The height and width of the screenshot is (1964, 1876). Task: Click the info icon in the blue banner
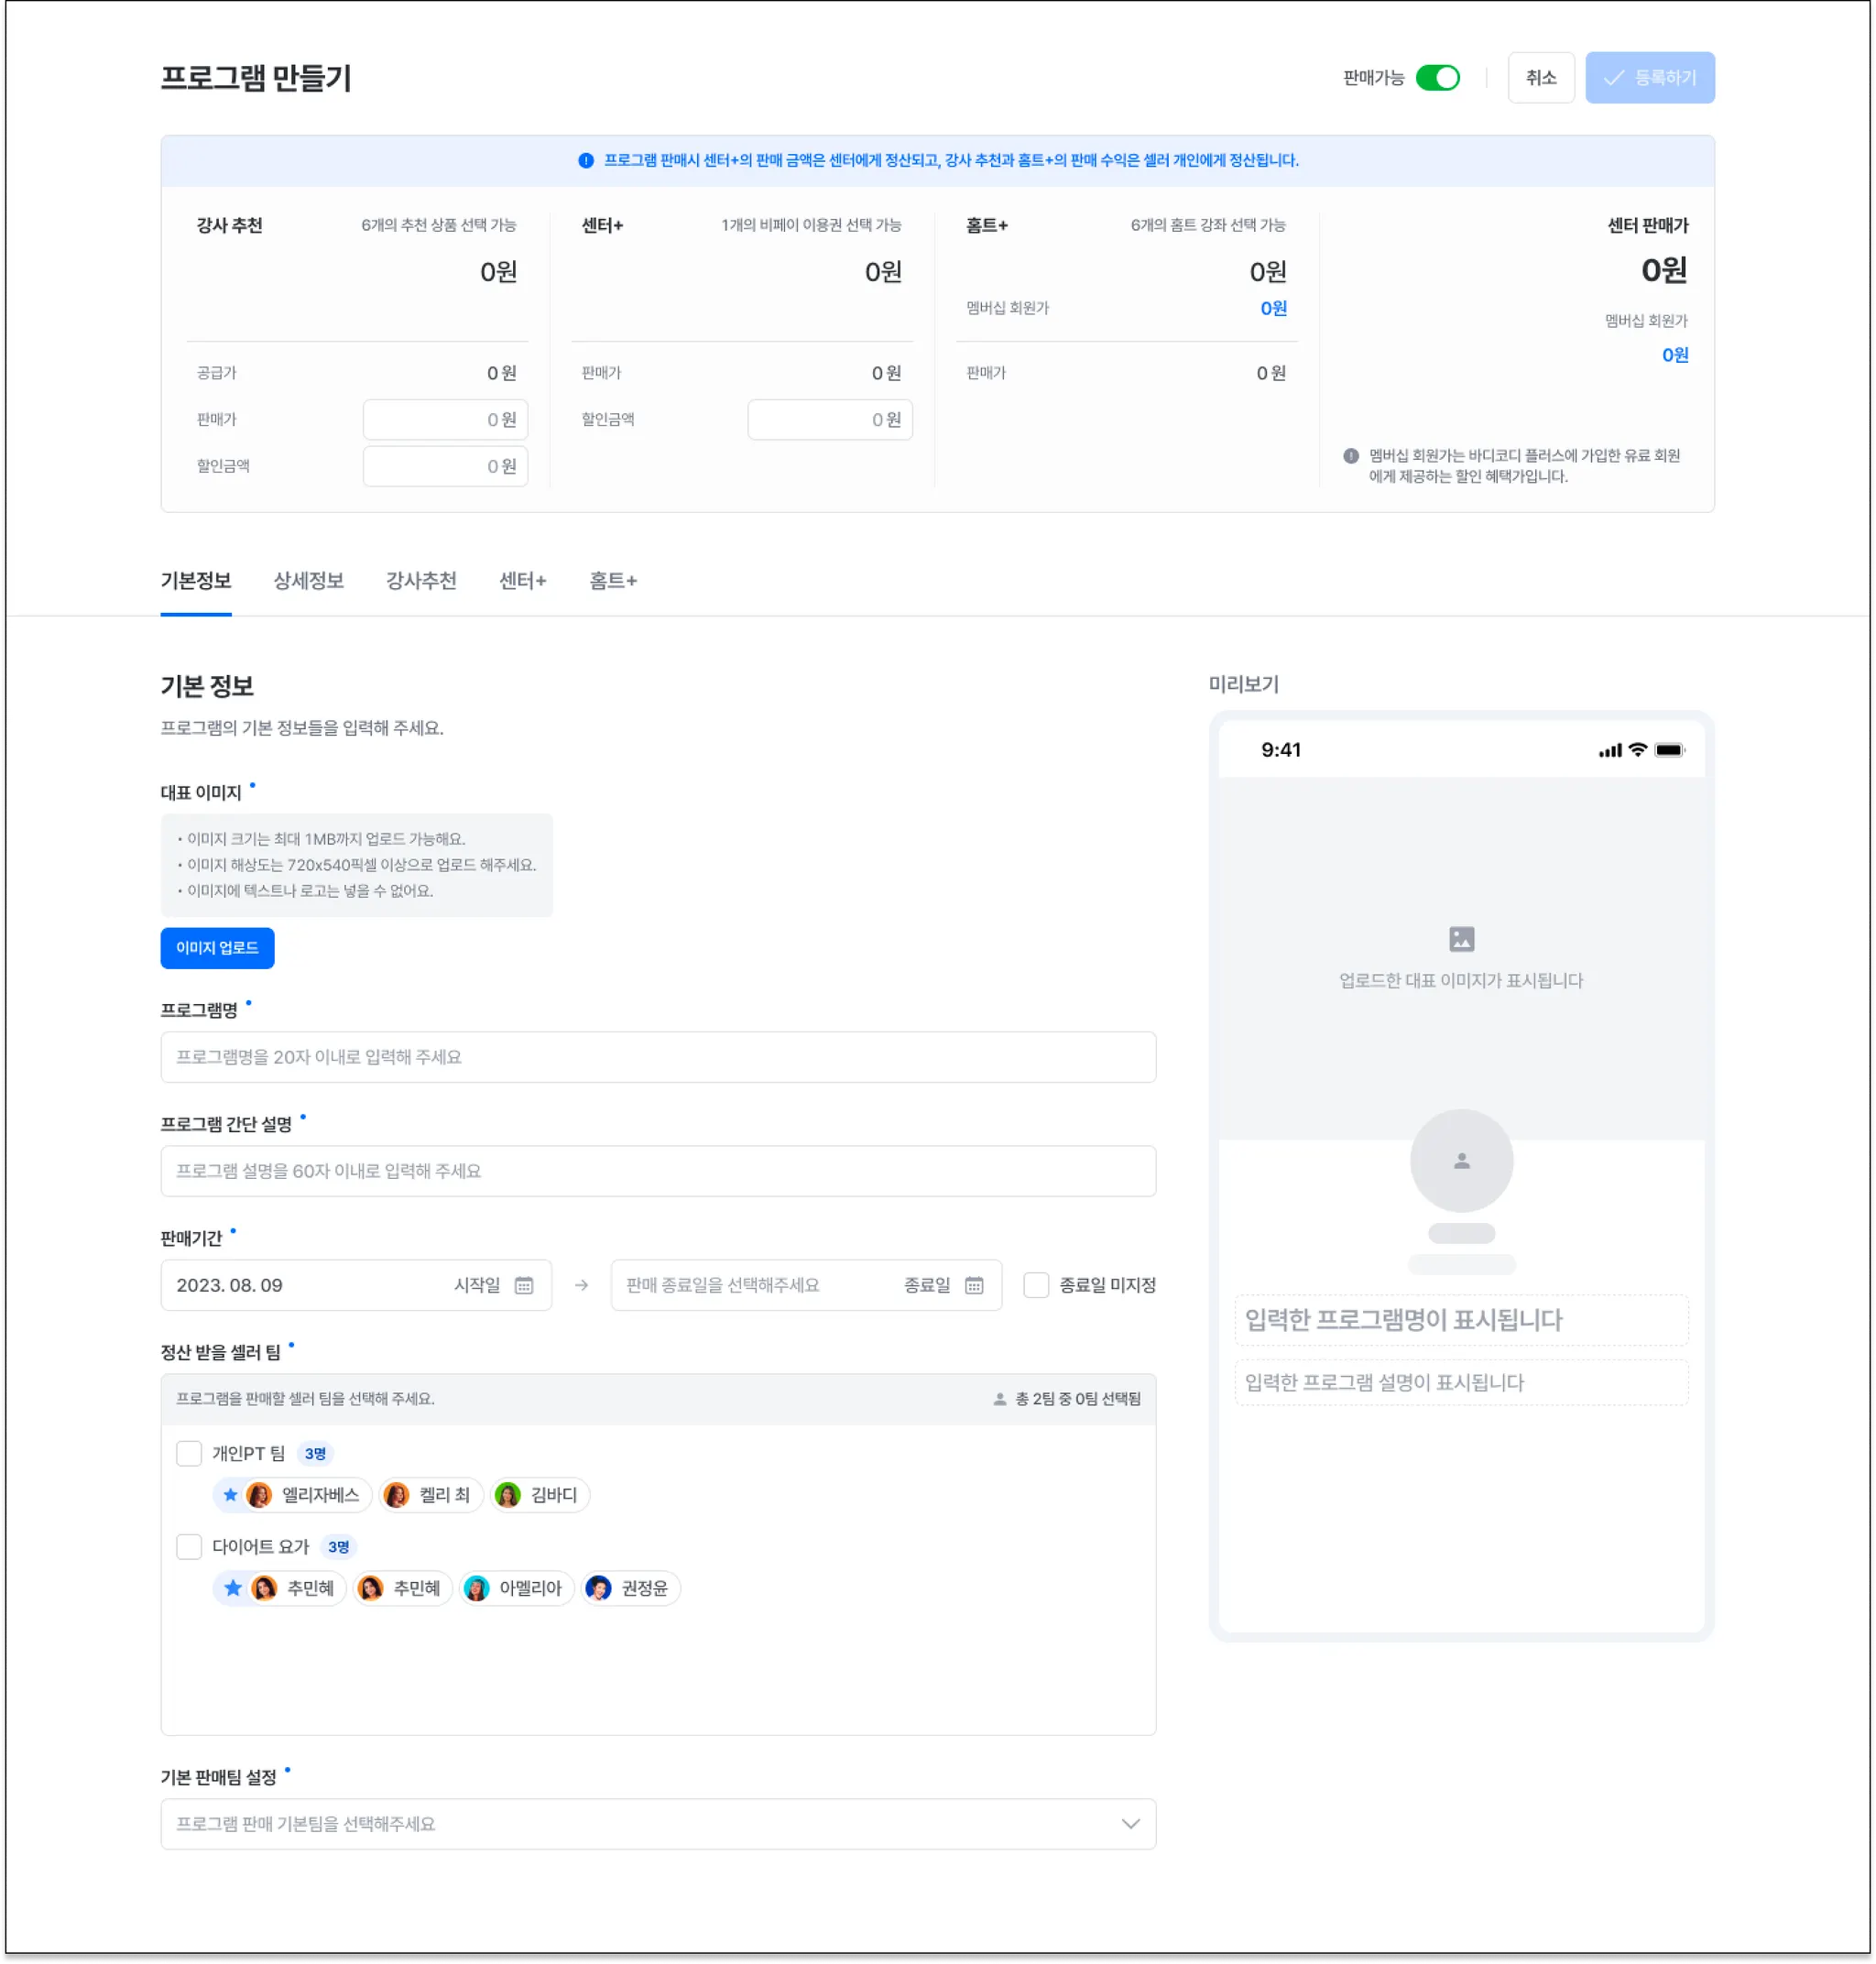pos(586,160)
